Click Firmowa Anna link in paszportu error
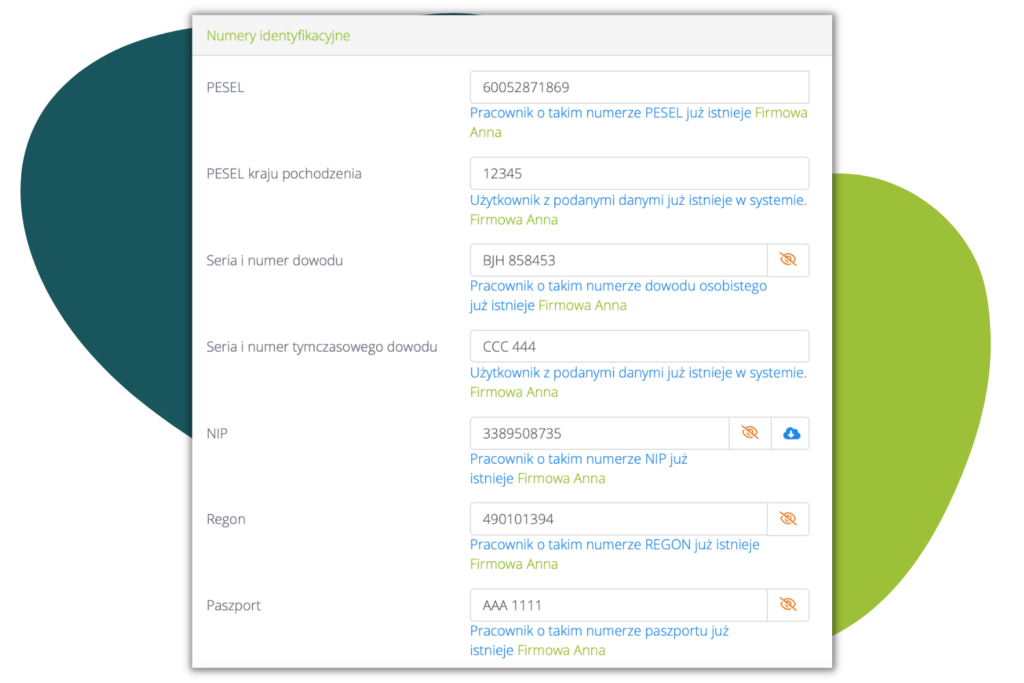Viewport: 1024px width, 683px height. pos(560,650)
